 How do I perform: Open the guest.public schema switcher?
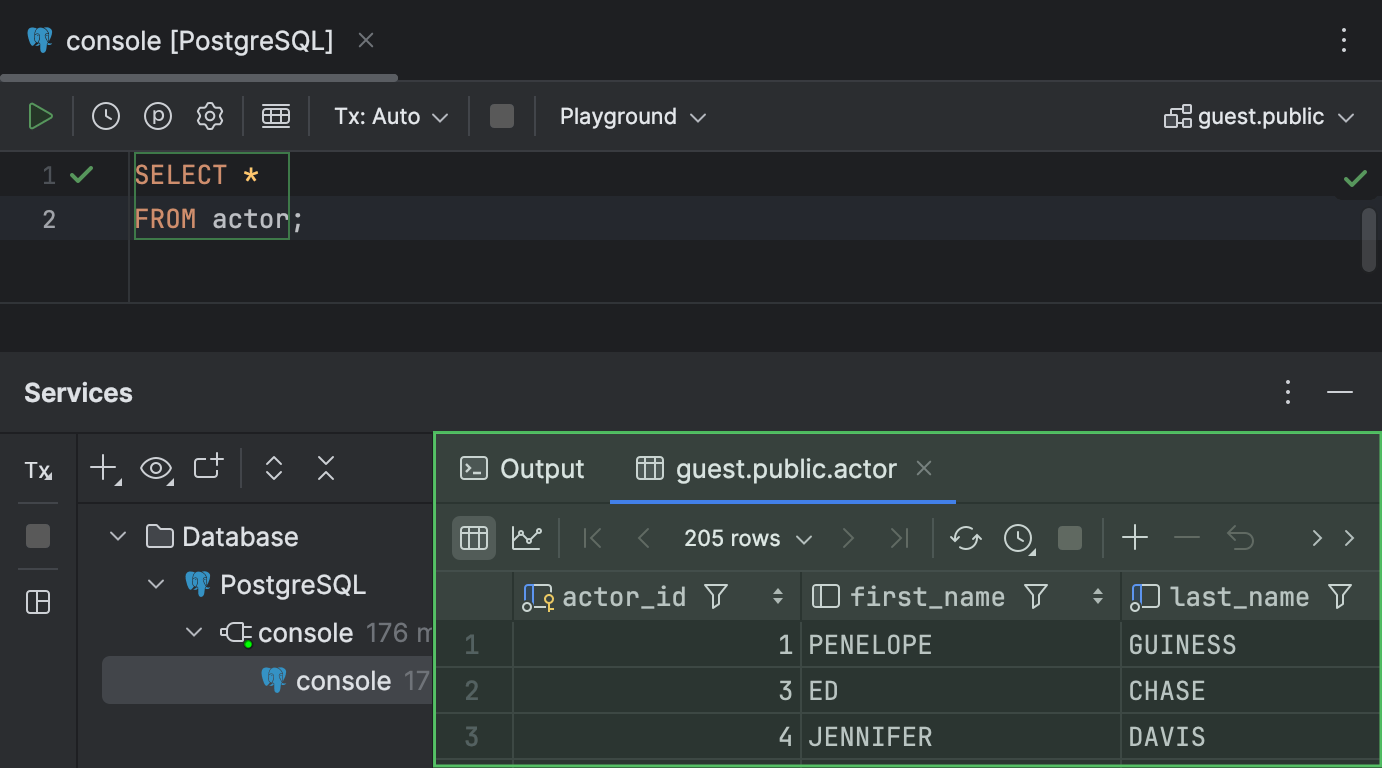click(1258, 116)
